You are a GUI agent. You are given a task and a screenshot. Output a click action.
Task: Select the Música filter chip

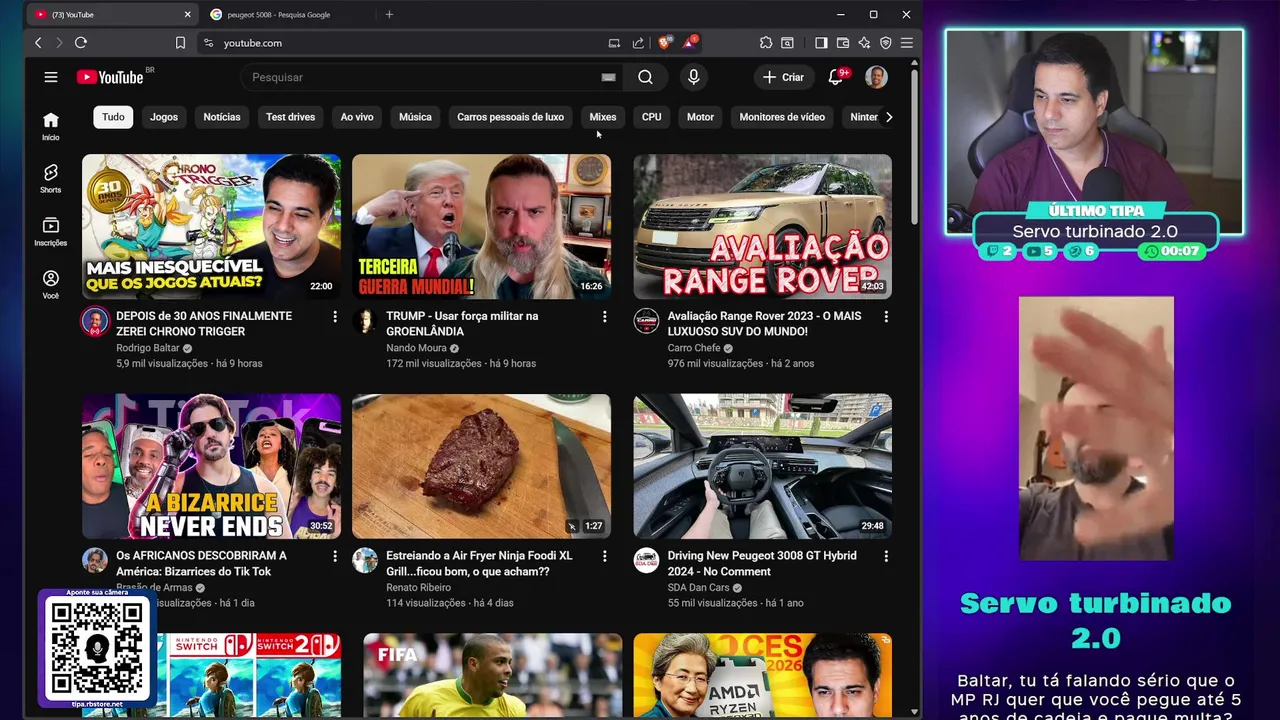415,117
